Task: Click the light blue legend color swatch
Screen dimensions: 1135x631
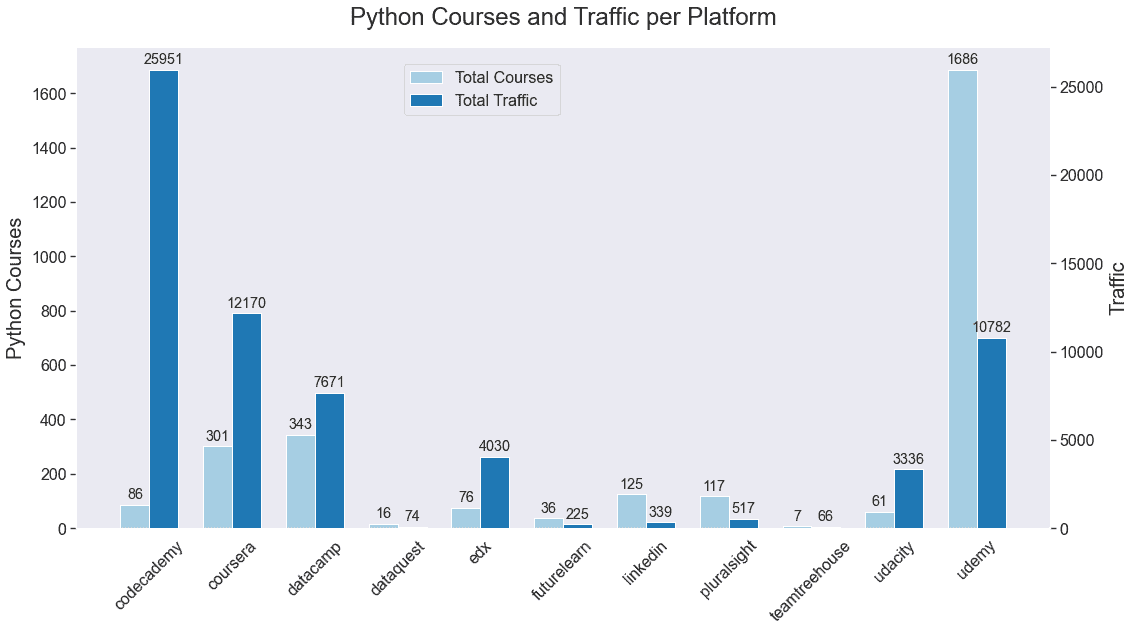Action: click(x=424, y=75)
